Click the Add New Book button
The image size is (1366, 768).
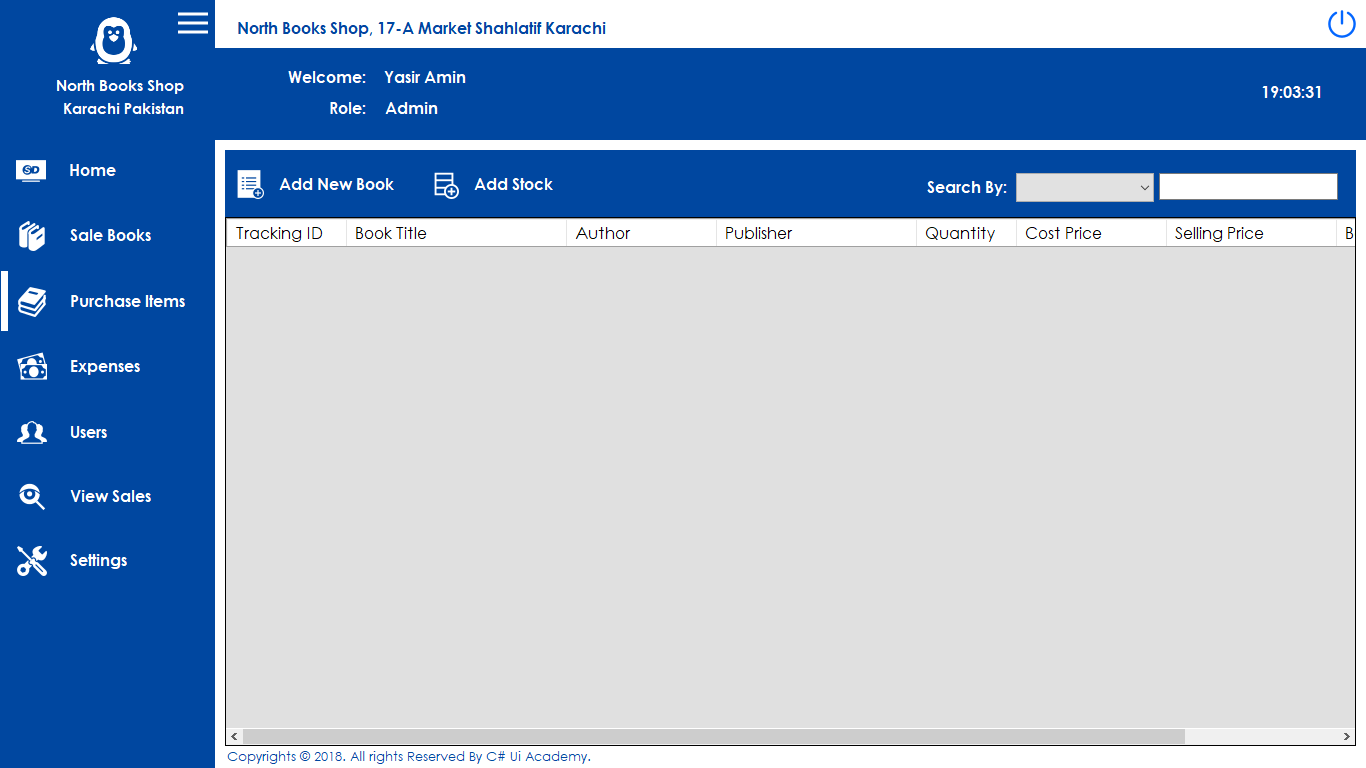(x=316, y=185)
